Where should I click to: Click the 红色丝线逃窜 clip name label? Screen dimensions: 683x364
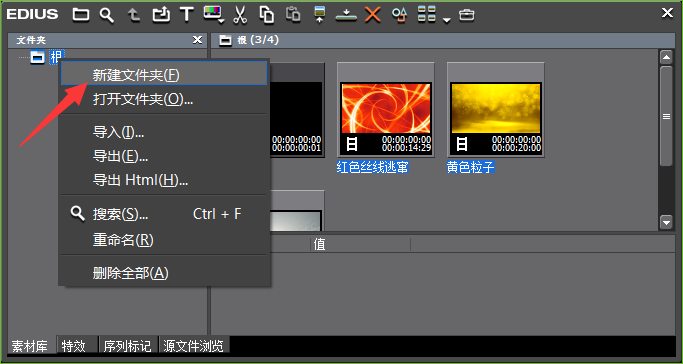click(372, 167)
